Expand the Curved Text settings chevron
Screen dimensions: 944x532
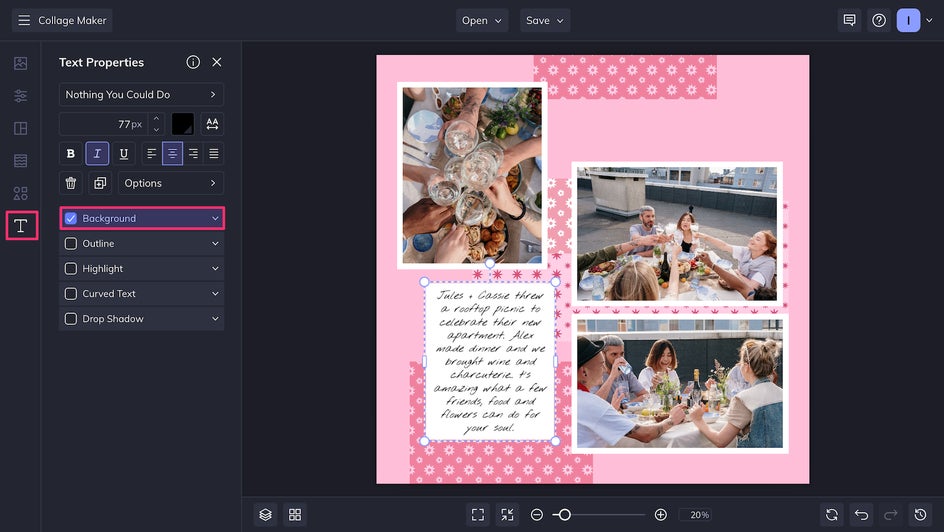click(215, 294)
